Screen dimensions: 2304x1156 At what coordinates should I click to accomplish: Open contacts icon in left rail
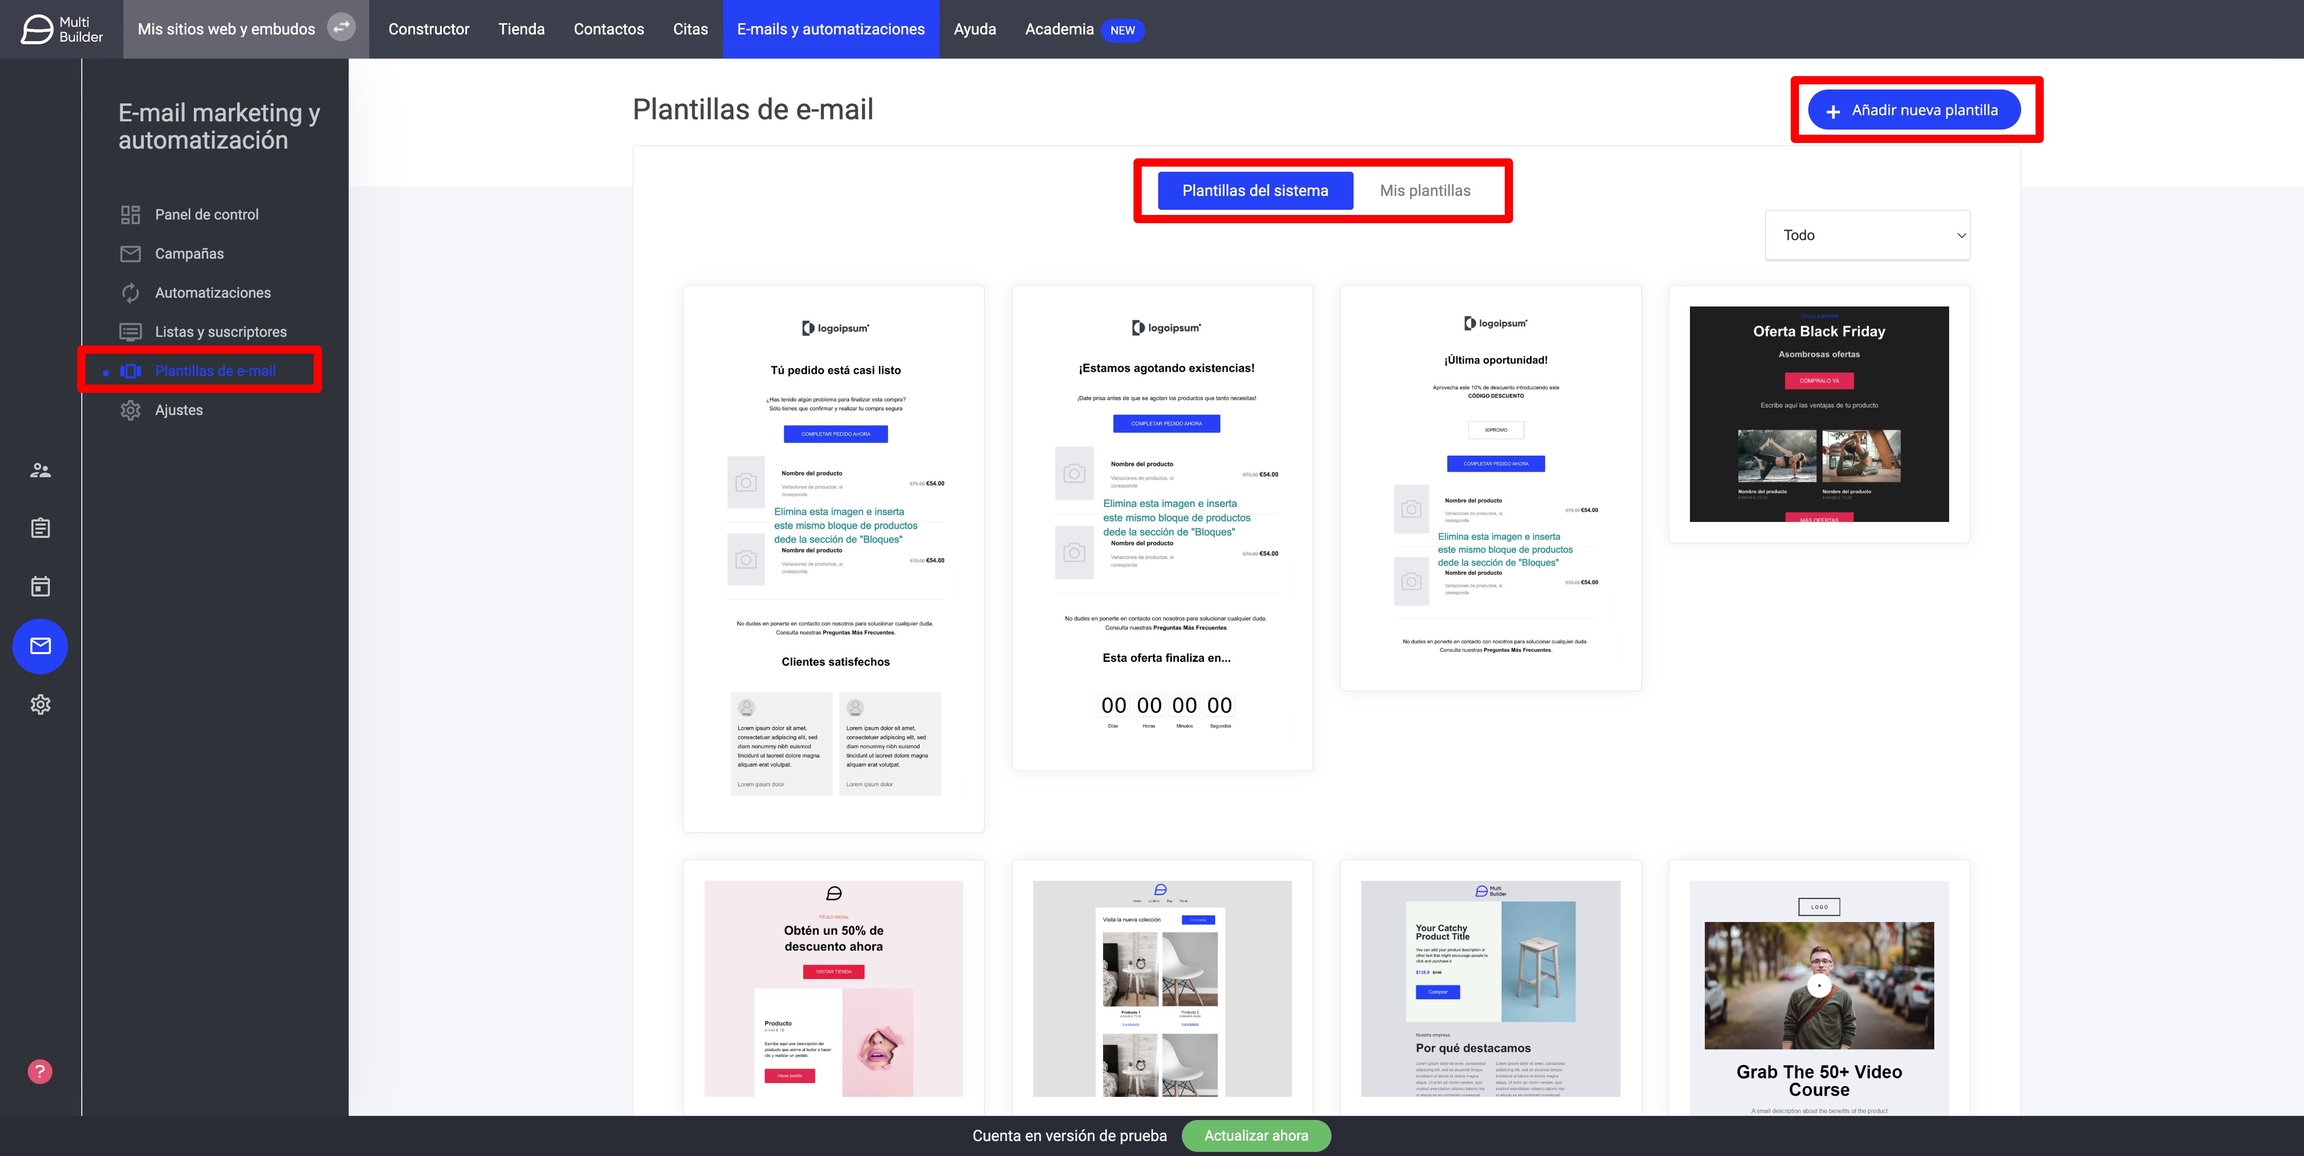pos(40,470)
